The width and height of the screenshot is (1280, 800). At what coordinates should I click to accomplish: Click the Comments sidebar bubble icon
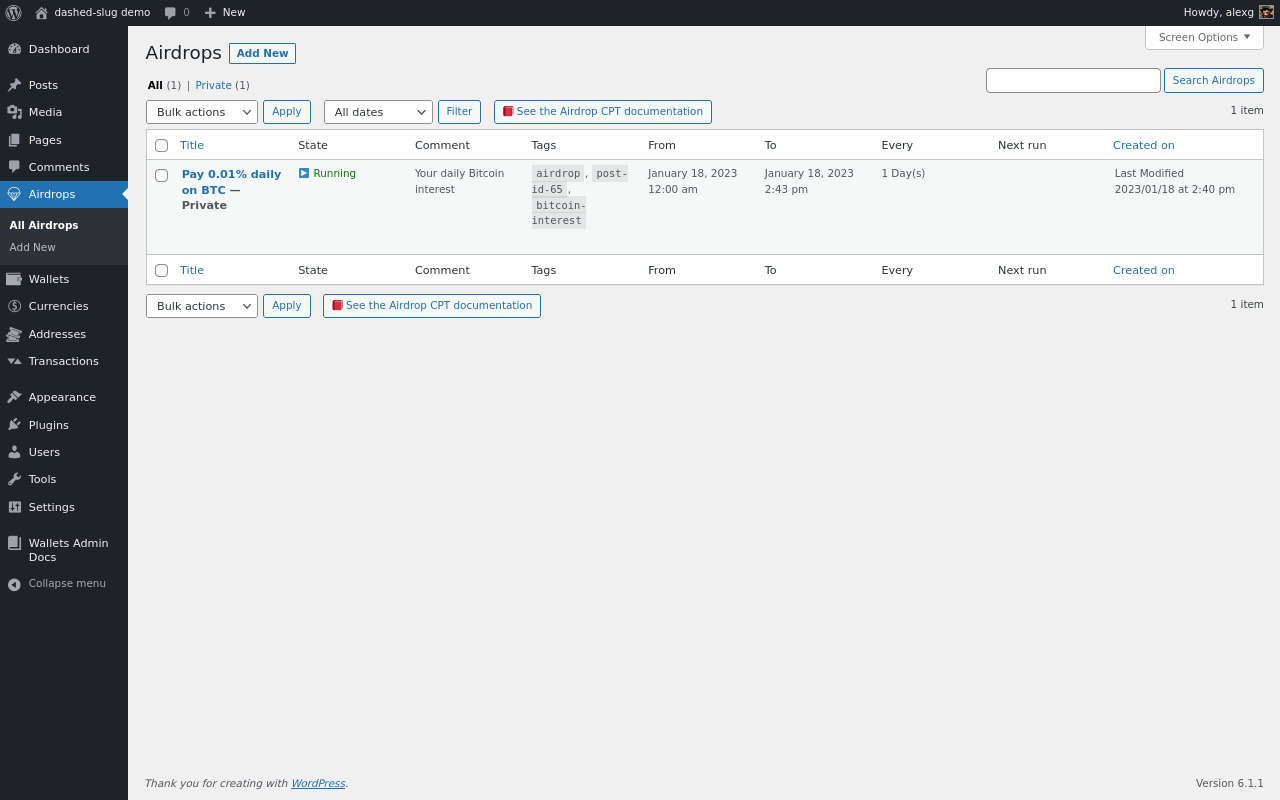tap(14, 167)
